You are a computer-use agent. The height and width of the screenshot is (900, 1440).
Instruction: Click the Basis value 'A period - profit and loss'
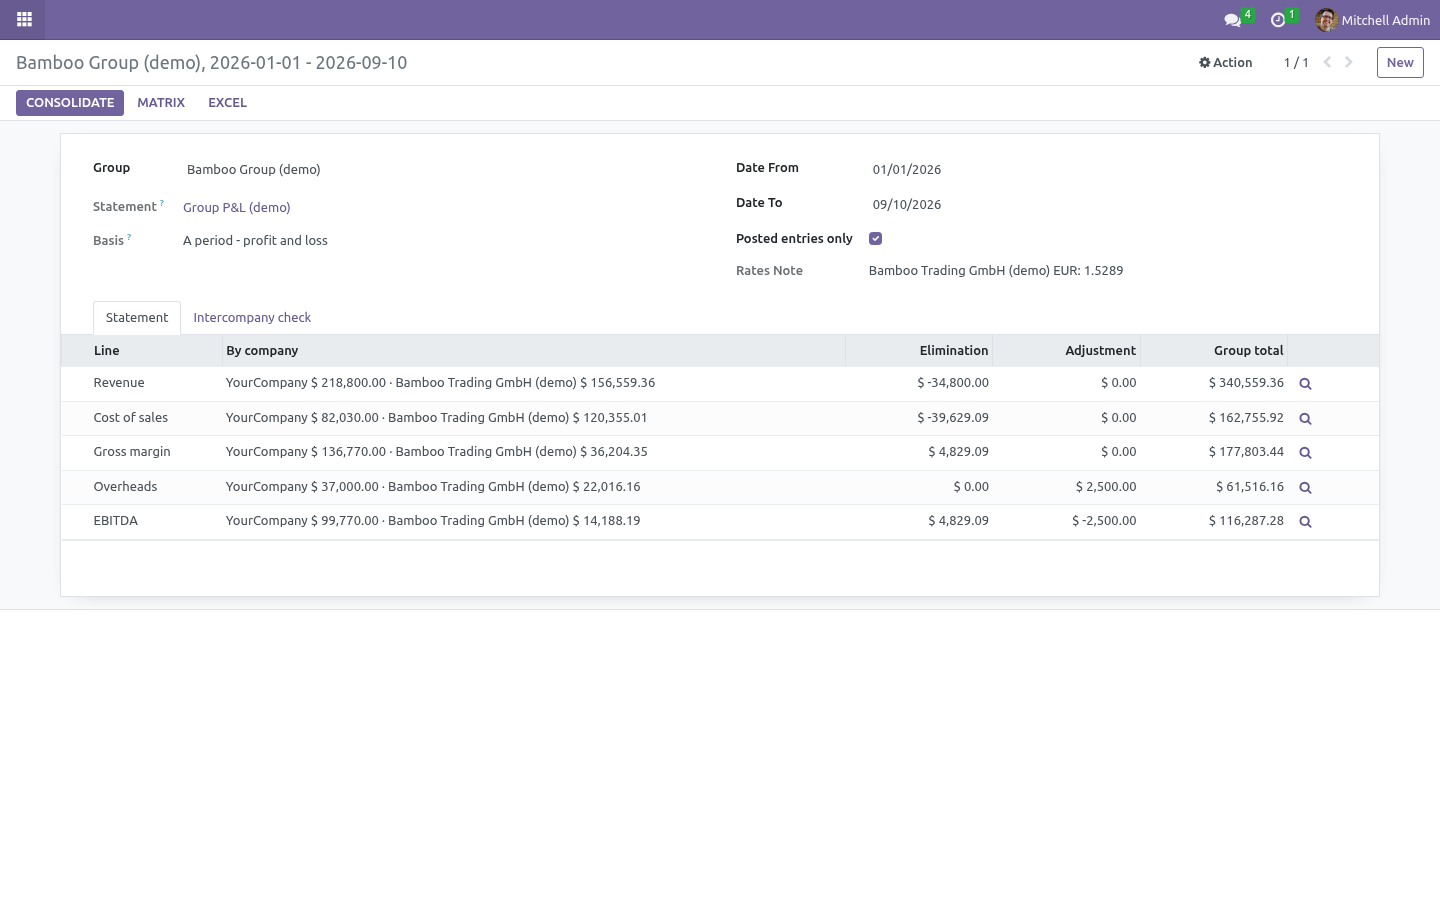(x=255, y=241)
